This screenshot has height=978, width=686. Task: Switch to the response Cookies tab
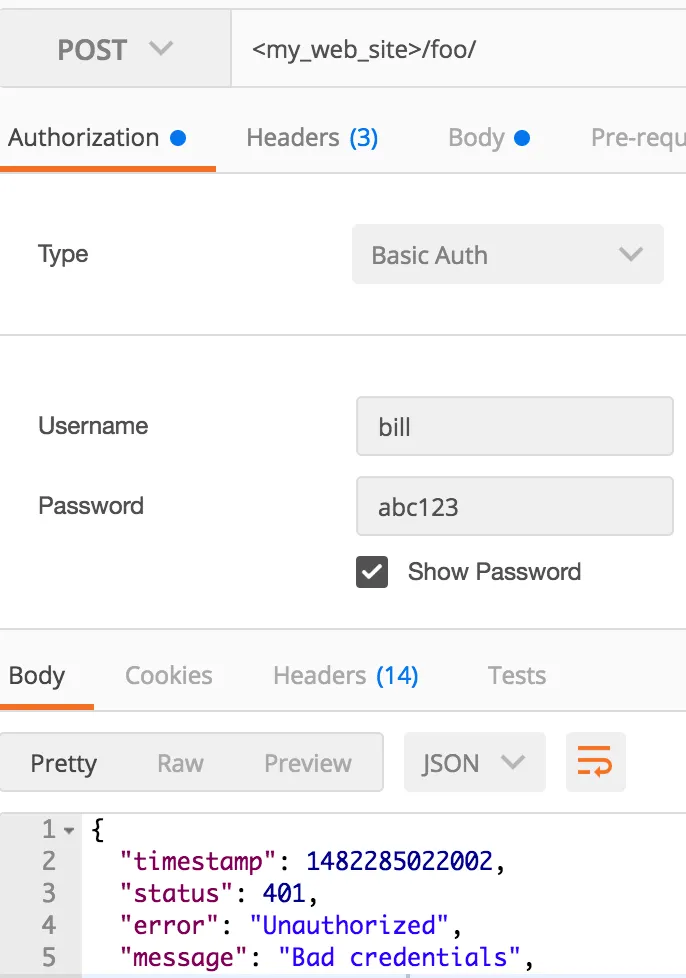(168, 676)
